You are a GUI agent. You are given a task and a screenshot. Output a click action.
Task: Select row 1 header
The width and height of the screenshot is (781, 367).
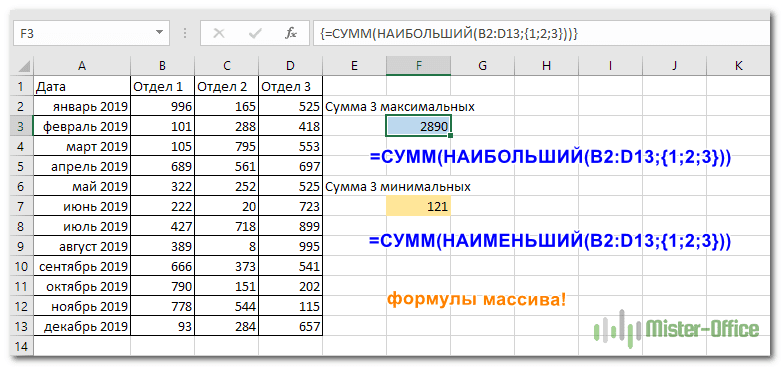coord(20,87)
